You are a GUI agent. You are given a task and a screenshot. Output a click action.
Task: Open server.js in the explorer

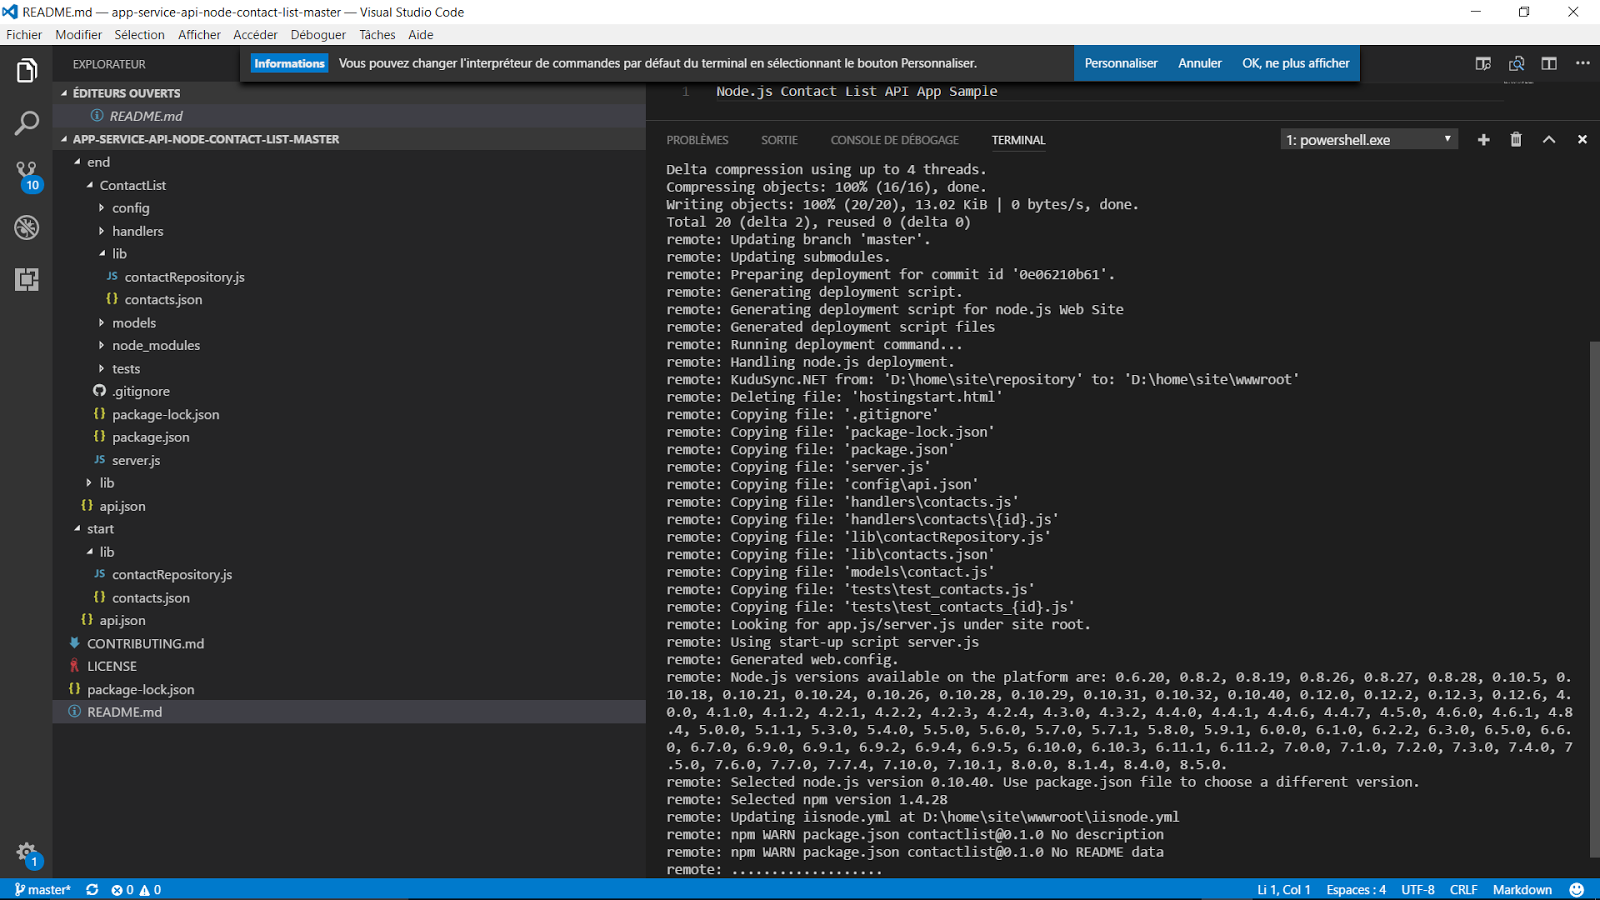tap(136, 461)
